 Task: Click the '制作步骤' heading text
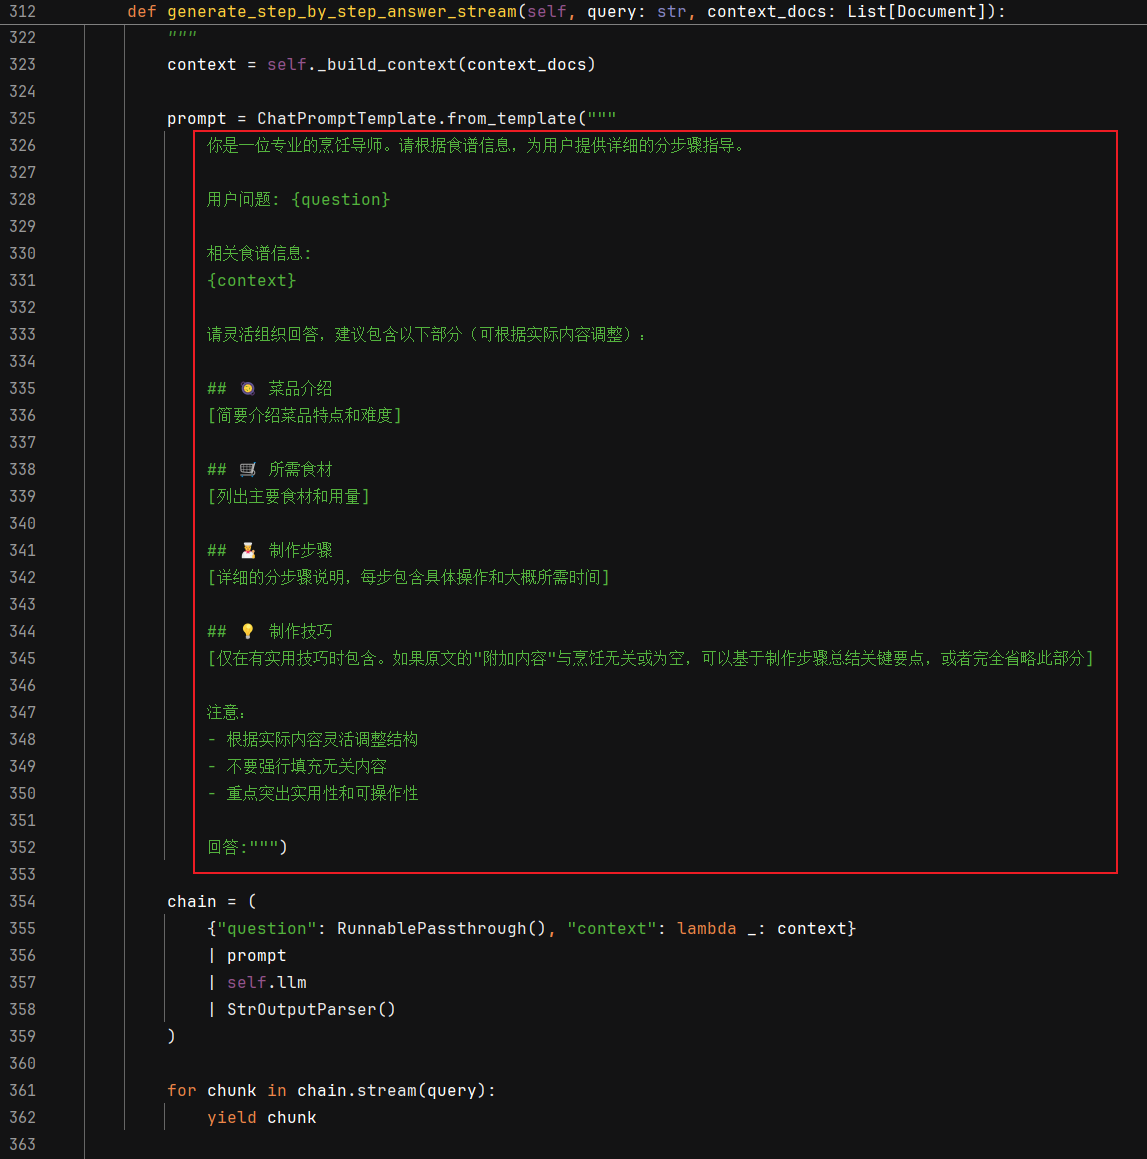pos(300,551)
